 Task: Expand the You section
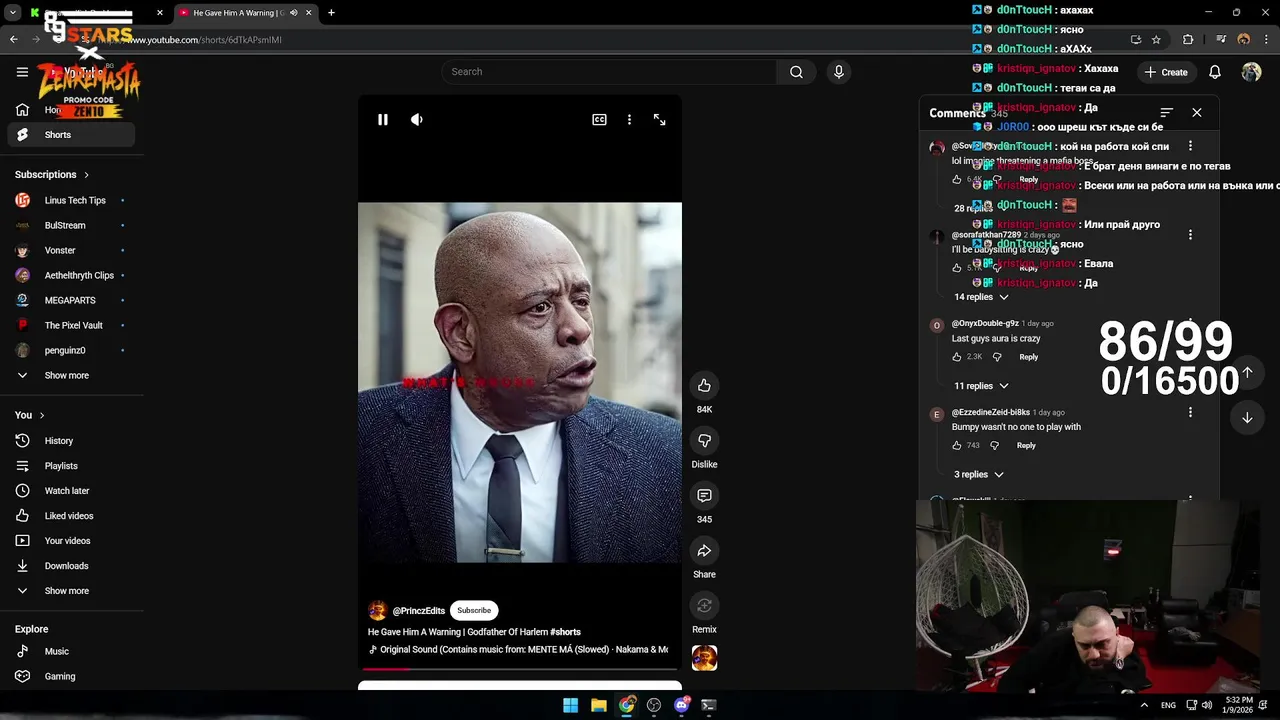[x=30, y=415]
